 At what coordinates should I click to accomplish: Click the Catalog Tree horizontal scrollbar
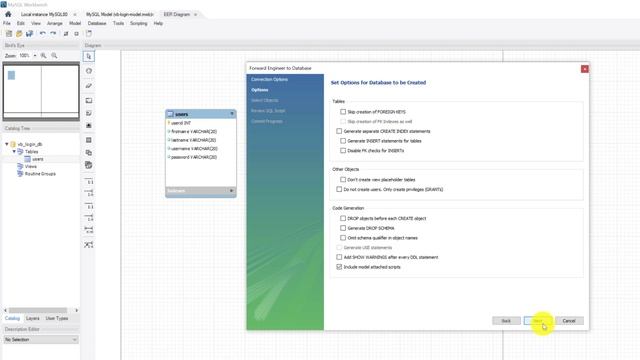coord(38,311)
